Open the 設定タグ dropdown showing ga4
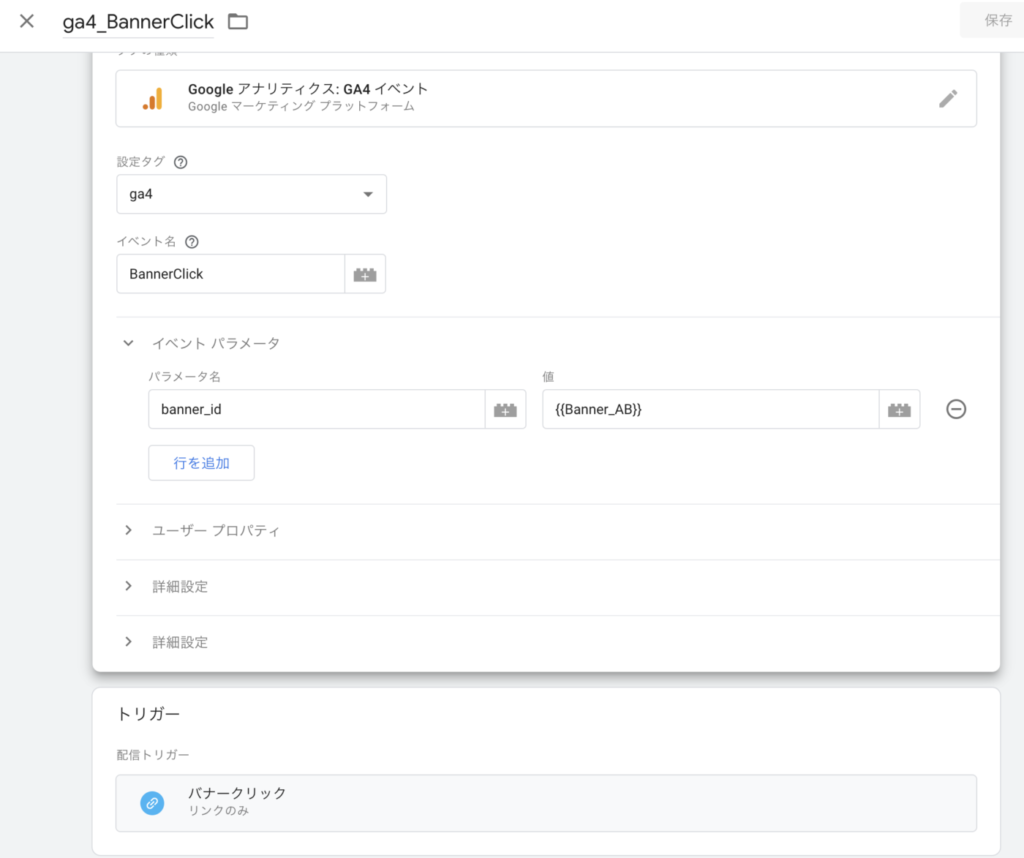The width and height of the screenshot is (1024, 858). [251, 194]
